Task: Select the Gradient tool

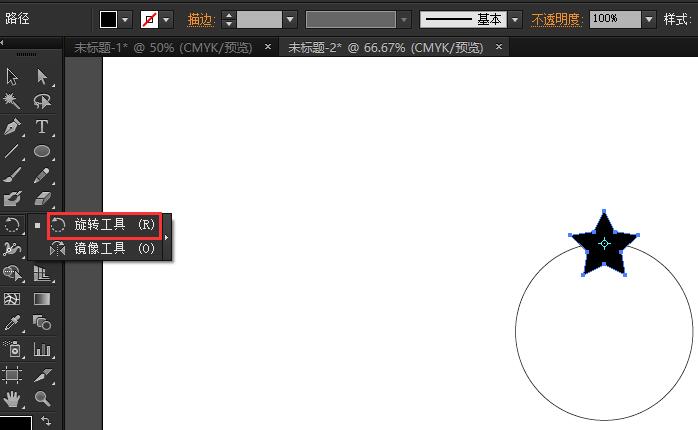Action: click(x=42, y=298)
